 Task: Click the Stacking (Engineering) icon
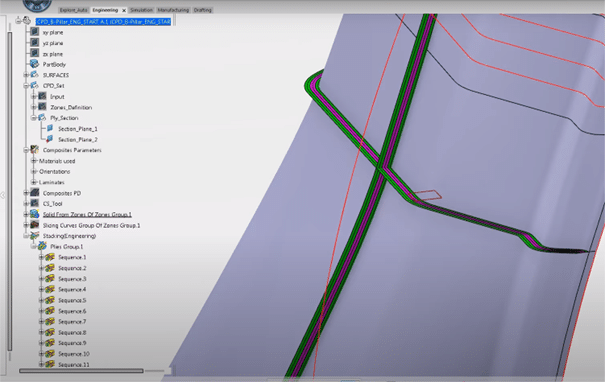[x=35, y=235]
